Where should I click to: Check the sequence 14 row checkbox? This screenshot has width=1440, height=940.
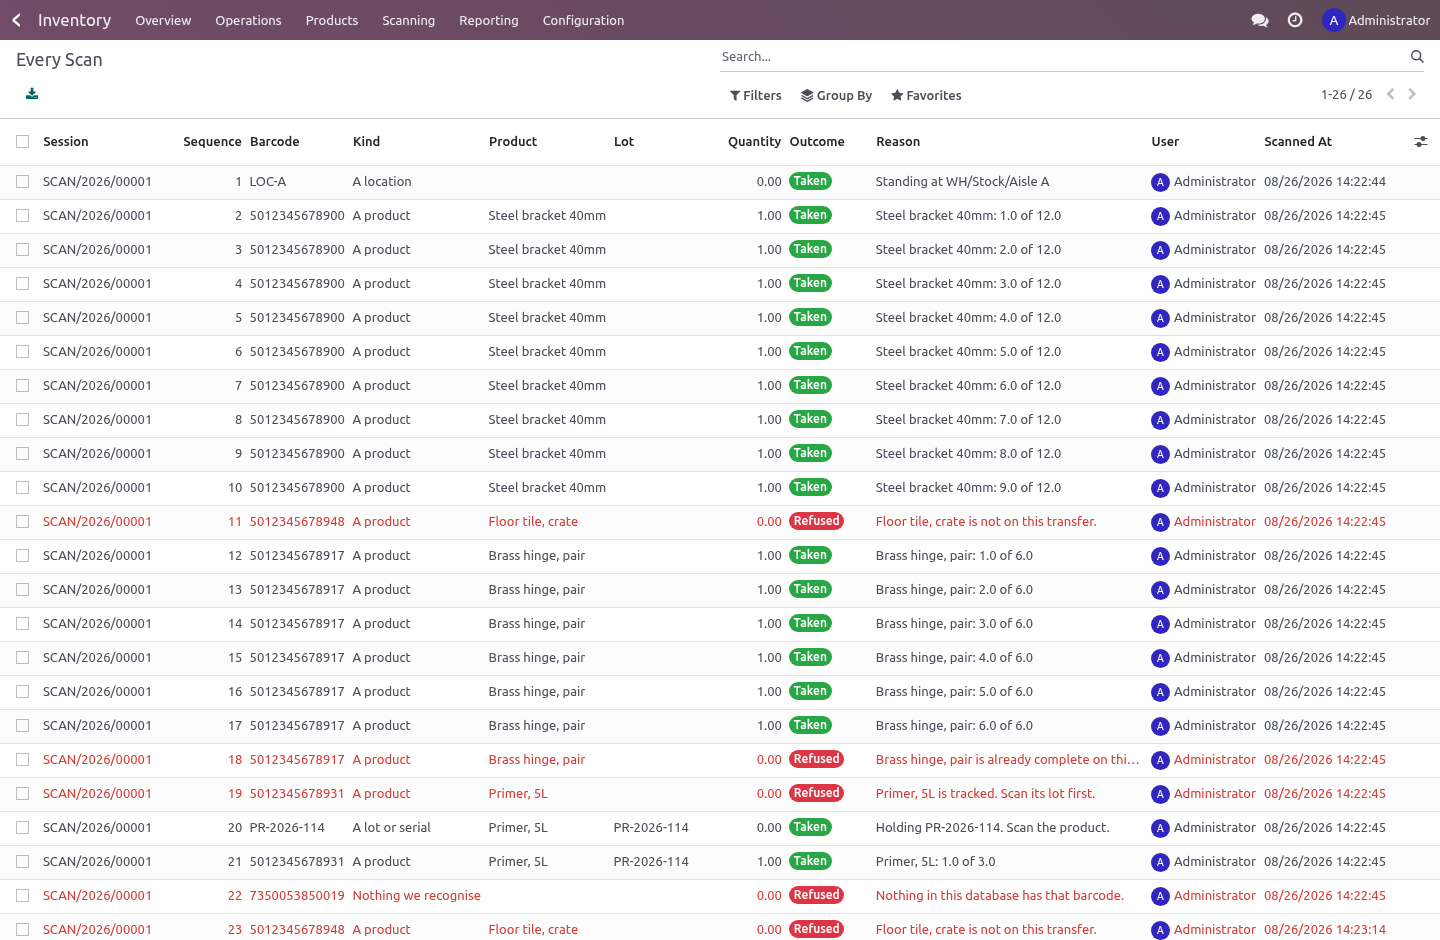click(x=22, y=624)
